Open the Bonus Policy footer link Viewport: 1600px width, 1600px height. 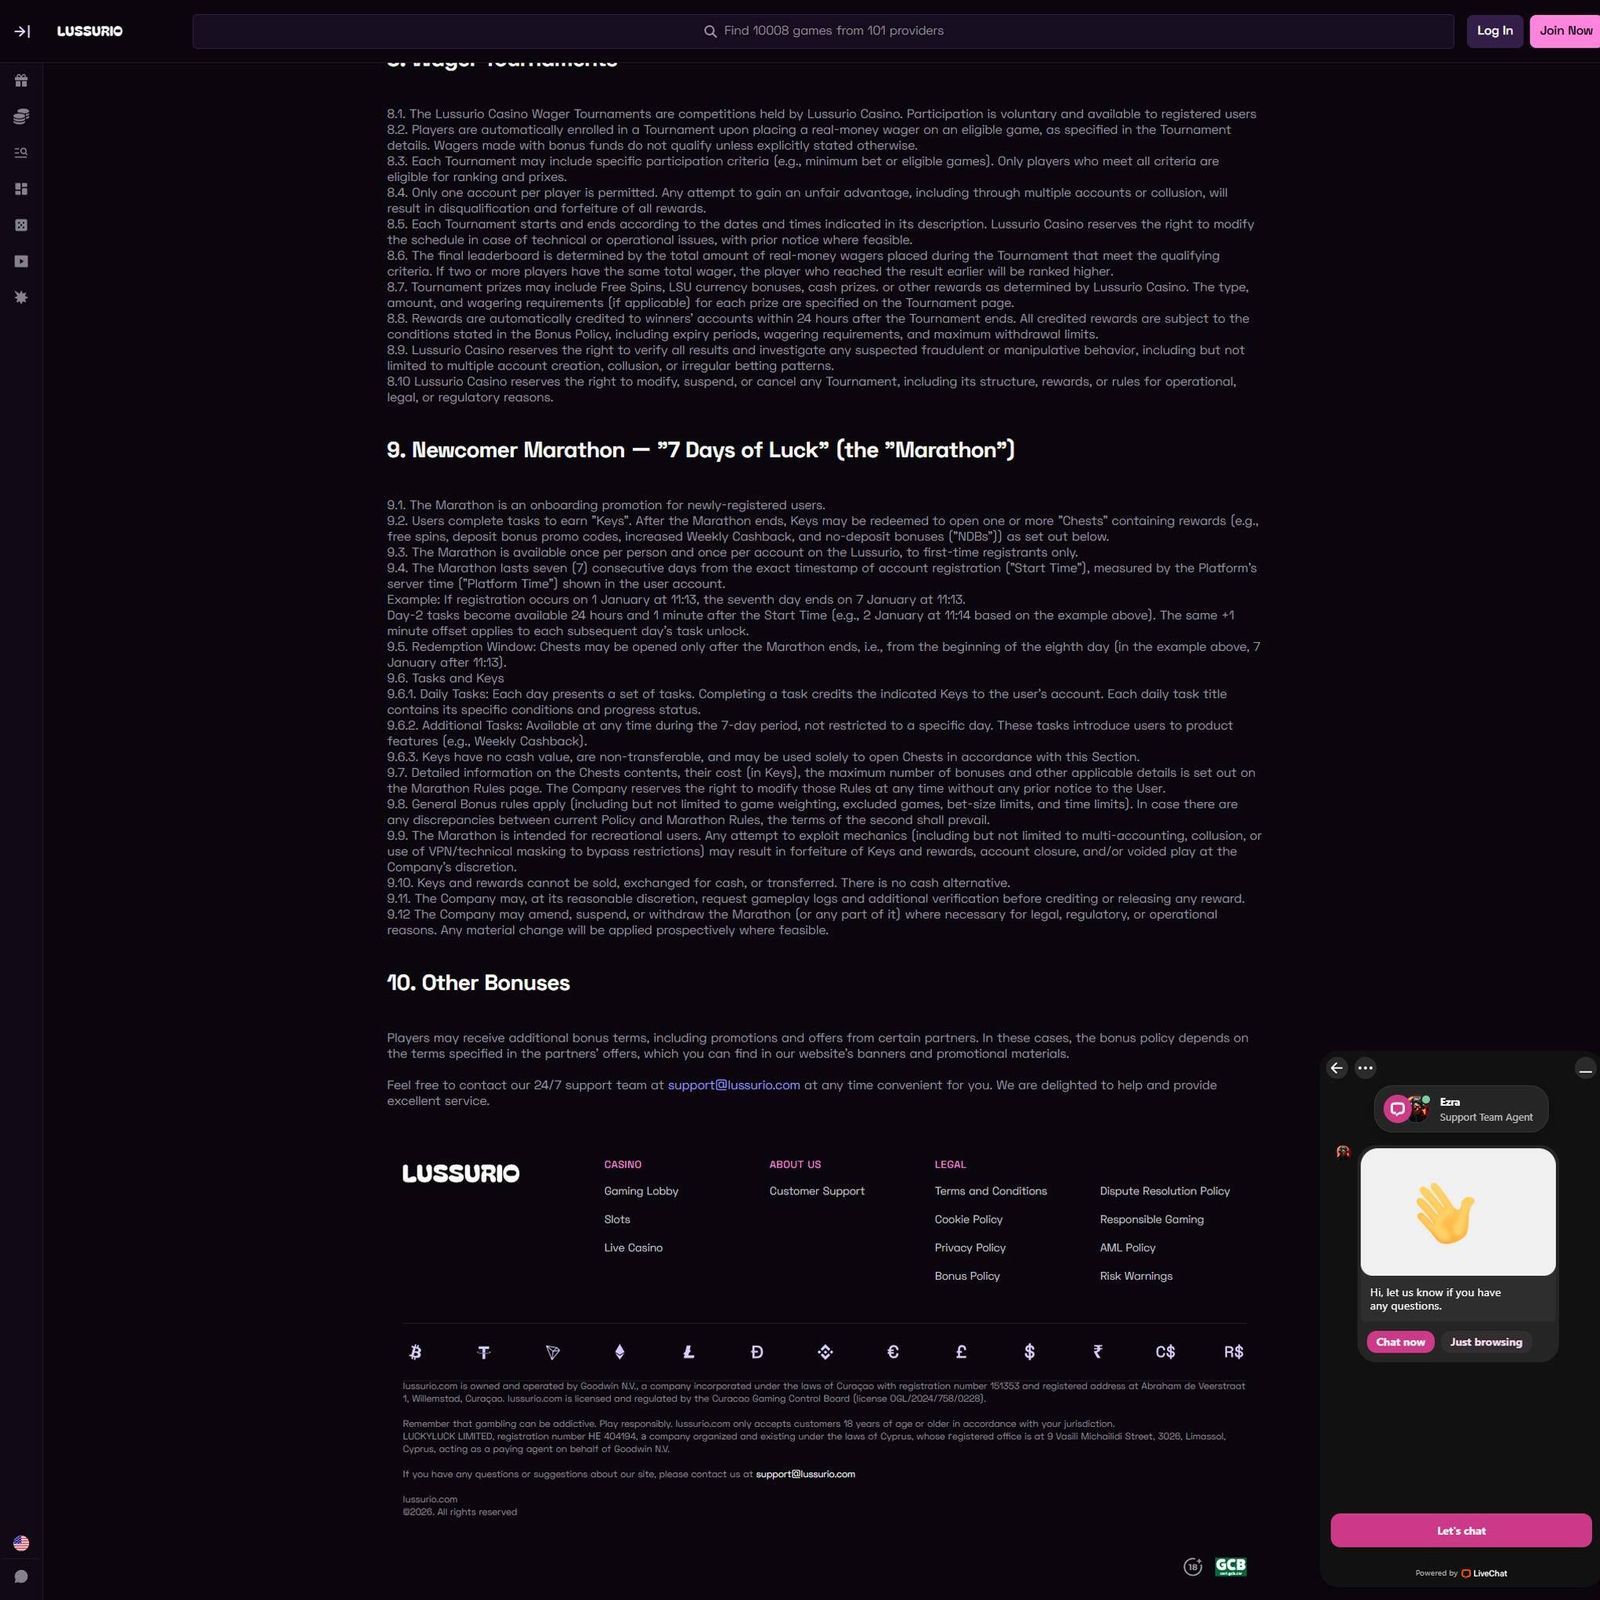click(x=967, y=1276)
